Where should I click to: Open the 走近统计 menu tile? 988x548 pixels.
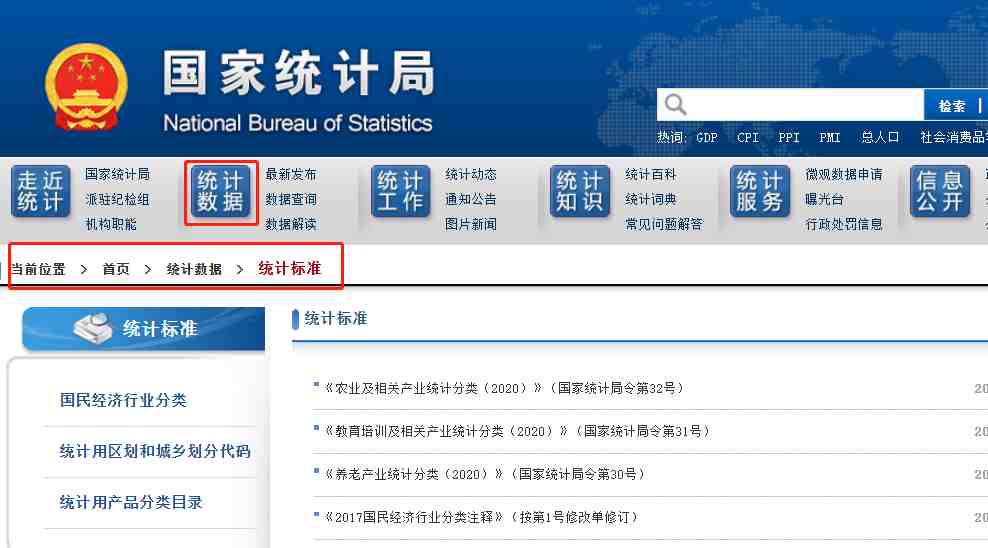(40, 191)
